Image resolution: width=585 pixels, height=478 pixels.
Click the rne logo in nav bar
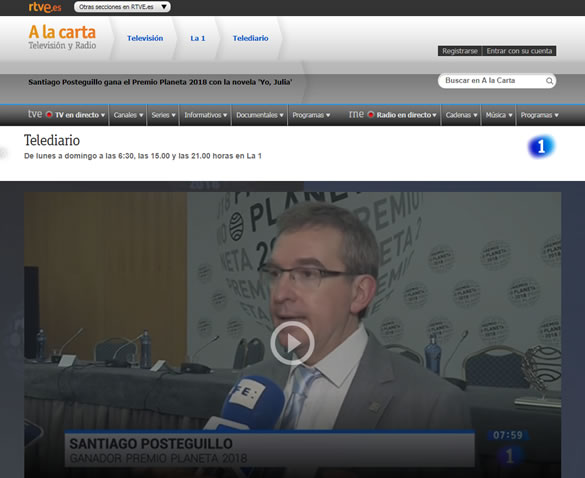(x=356, y=114)
